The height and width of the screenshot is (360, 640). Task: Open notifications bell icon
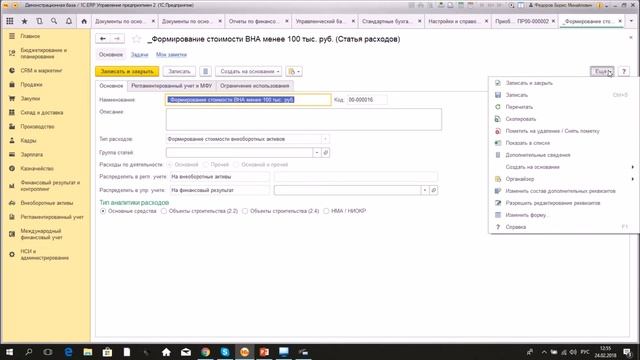pos(69,21)
